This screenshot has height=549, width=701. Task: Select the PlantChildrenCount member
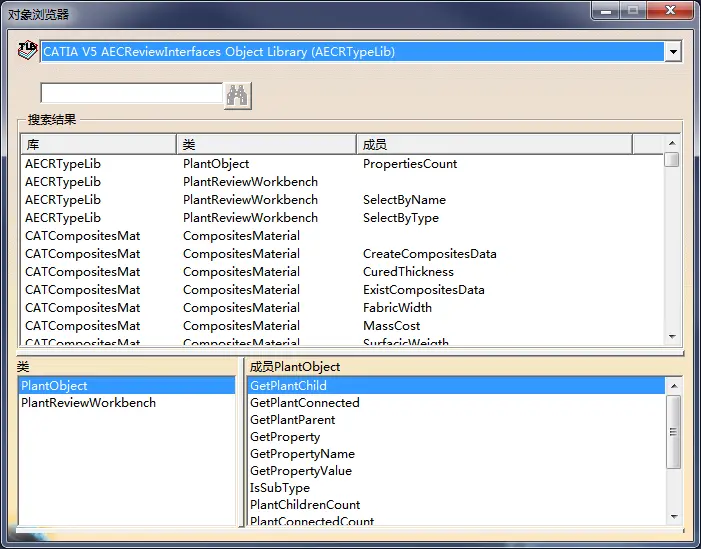coord(456,504)
